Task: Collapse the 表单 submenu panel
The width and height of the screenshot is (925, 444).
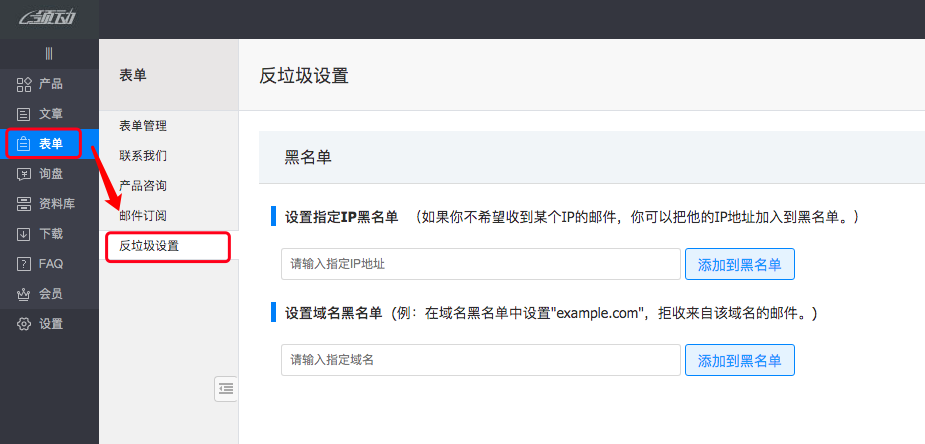Action: (x=226, y=389)
